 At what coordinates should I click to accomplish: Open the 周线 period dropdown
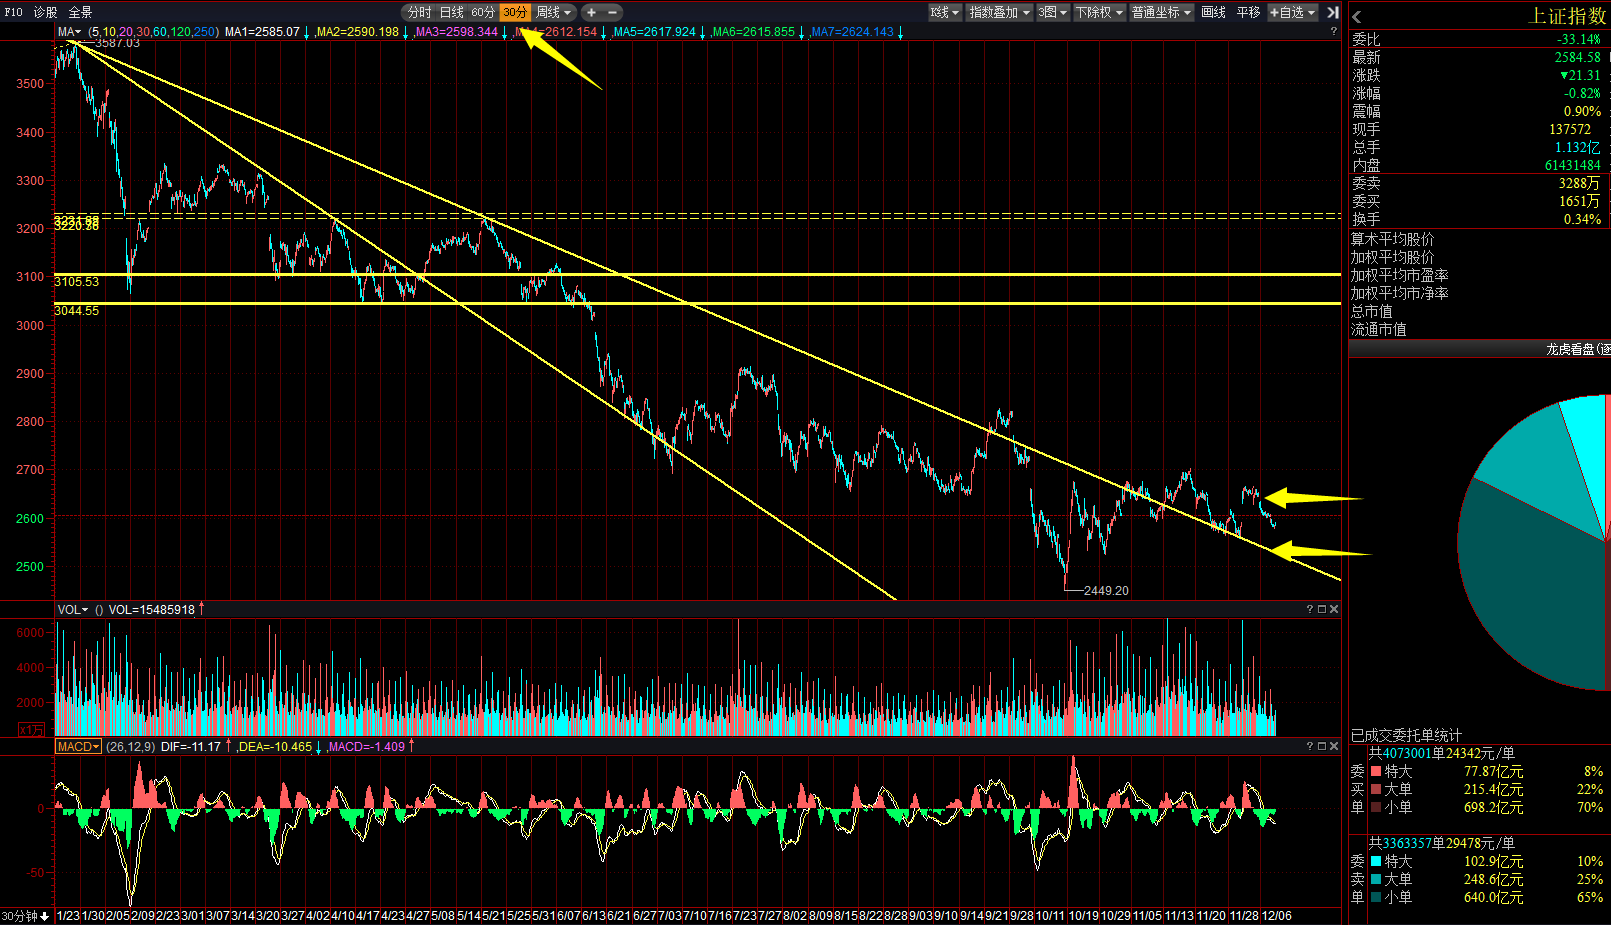coord(554,12)
